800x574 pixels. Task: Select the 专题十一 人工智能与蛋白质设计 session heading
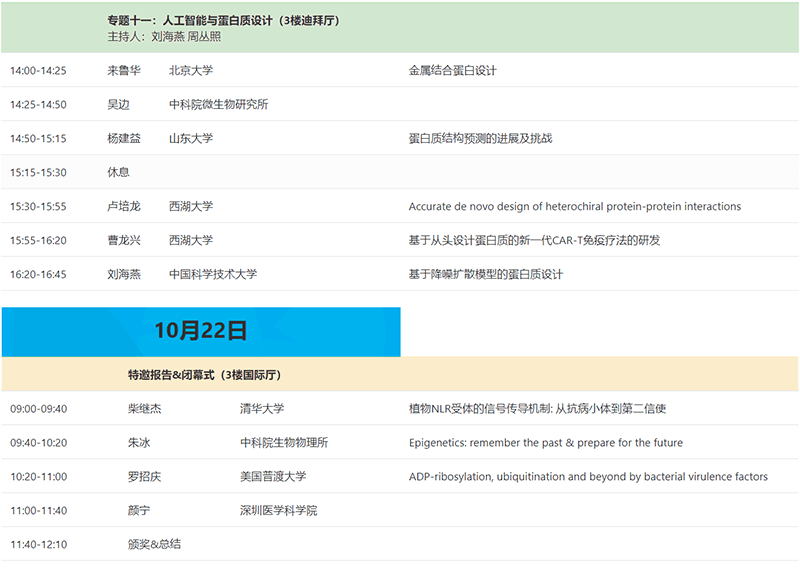pos(222,20)
